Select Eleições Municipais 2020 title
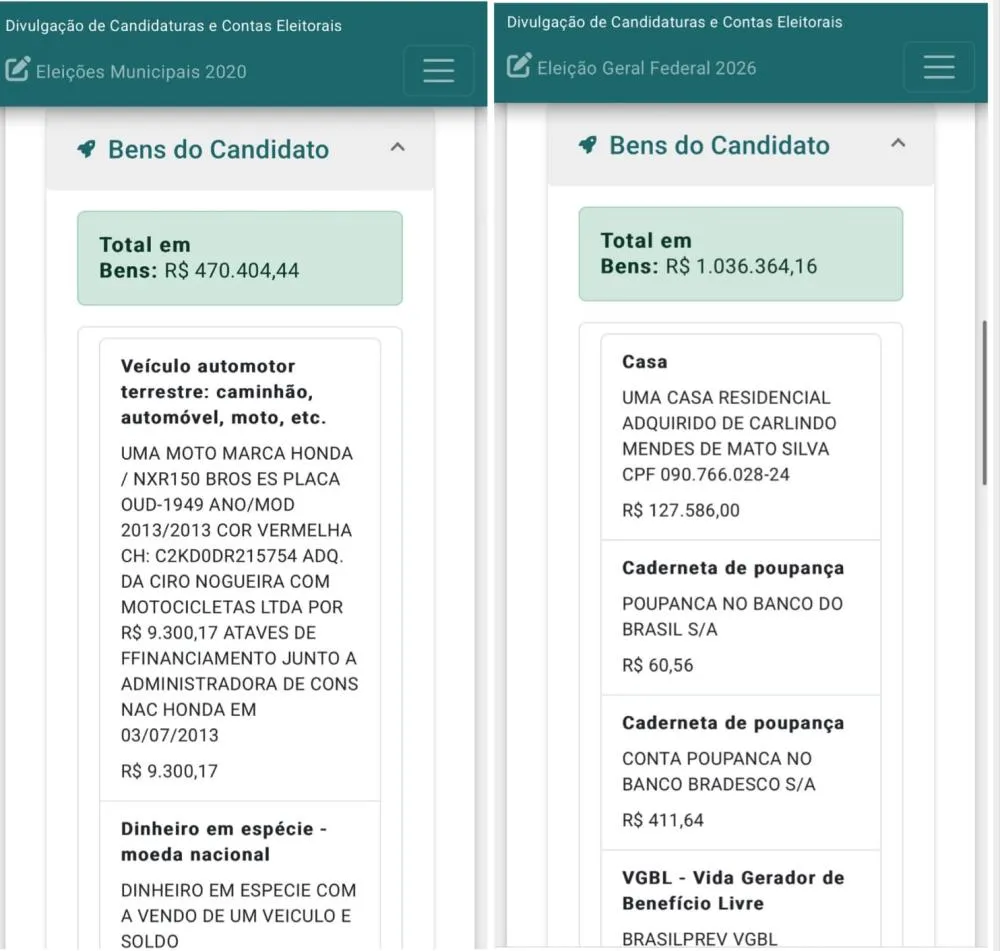 (141, 71)
